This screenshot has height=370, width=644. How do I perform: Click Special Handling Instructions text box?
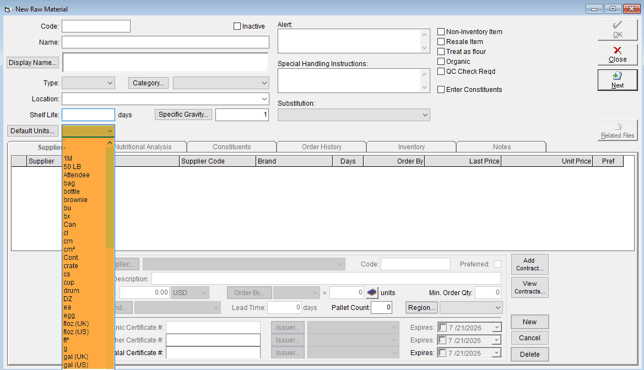[350, 80]
